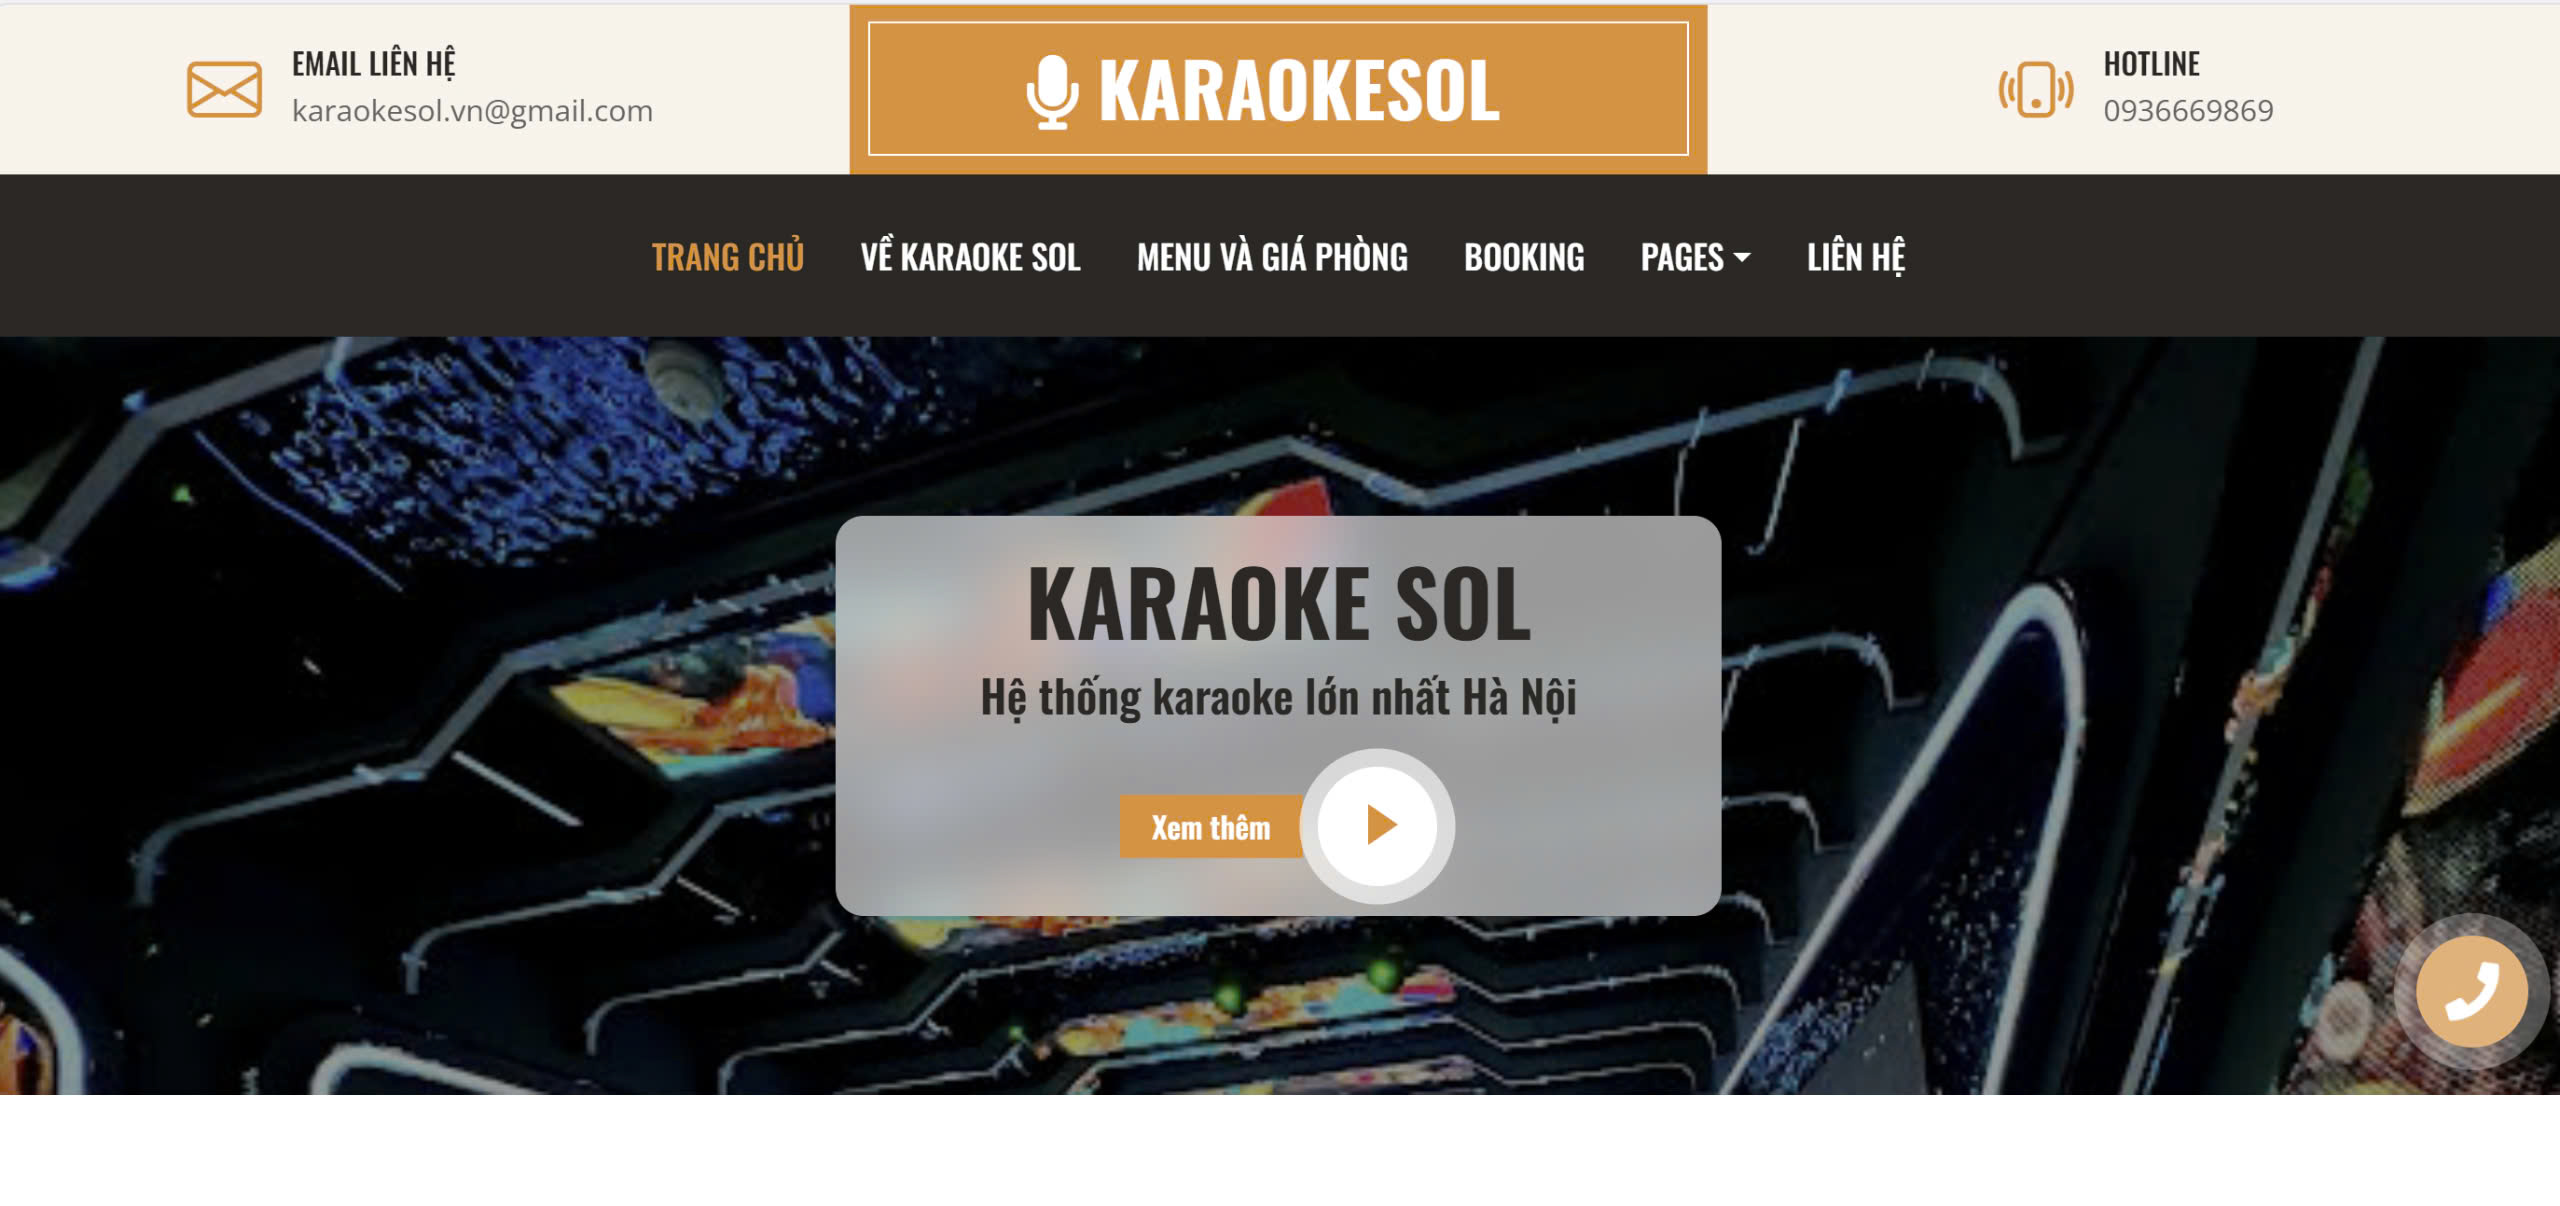2560x1206 pixels.
Task: Click the Xem thêm button
Action: [x=1211, y=827]
